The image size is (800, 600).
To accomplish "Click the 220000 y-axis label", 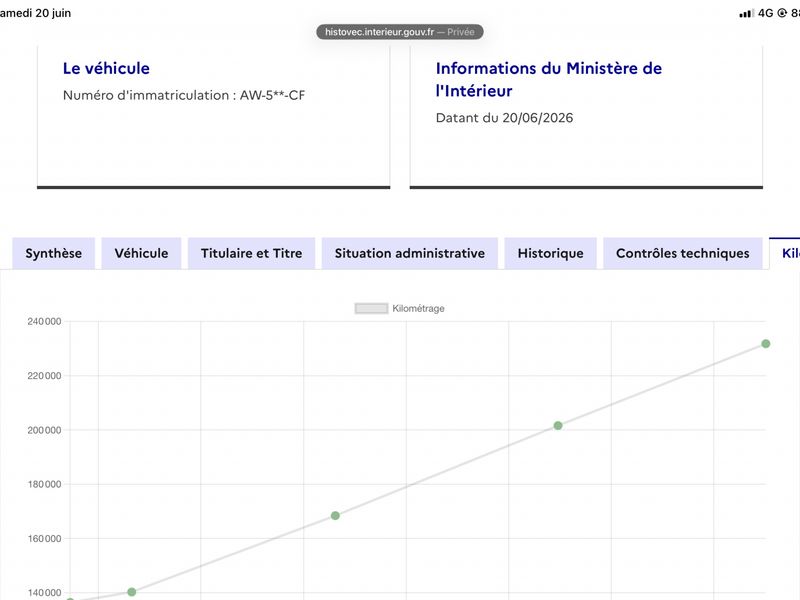I will click(x=44, y=376).
